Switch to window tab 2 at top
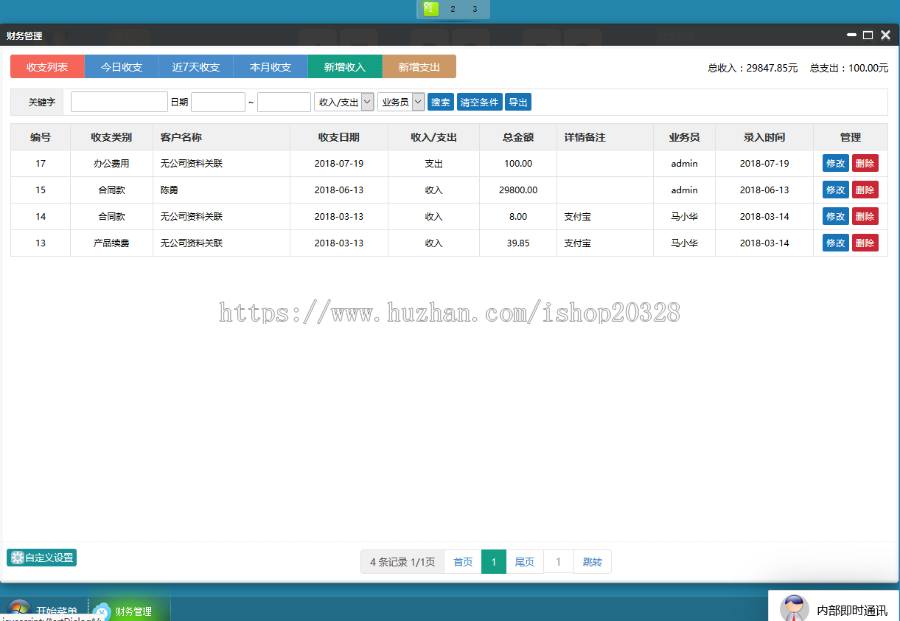The width and height of the screenshot is (900, 621). tap(452, 9)
